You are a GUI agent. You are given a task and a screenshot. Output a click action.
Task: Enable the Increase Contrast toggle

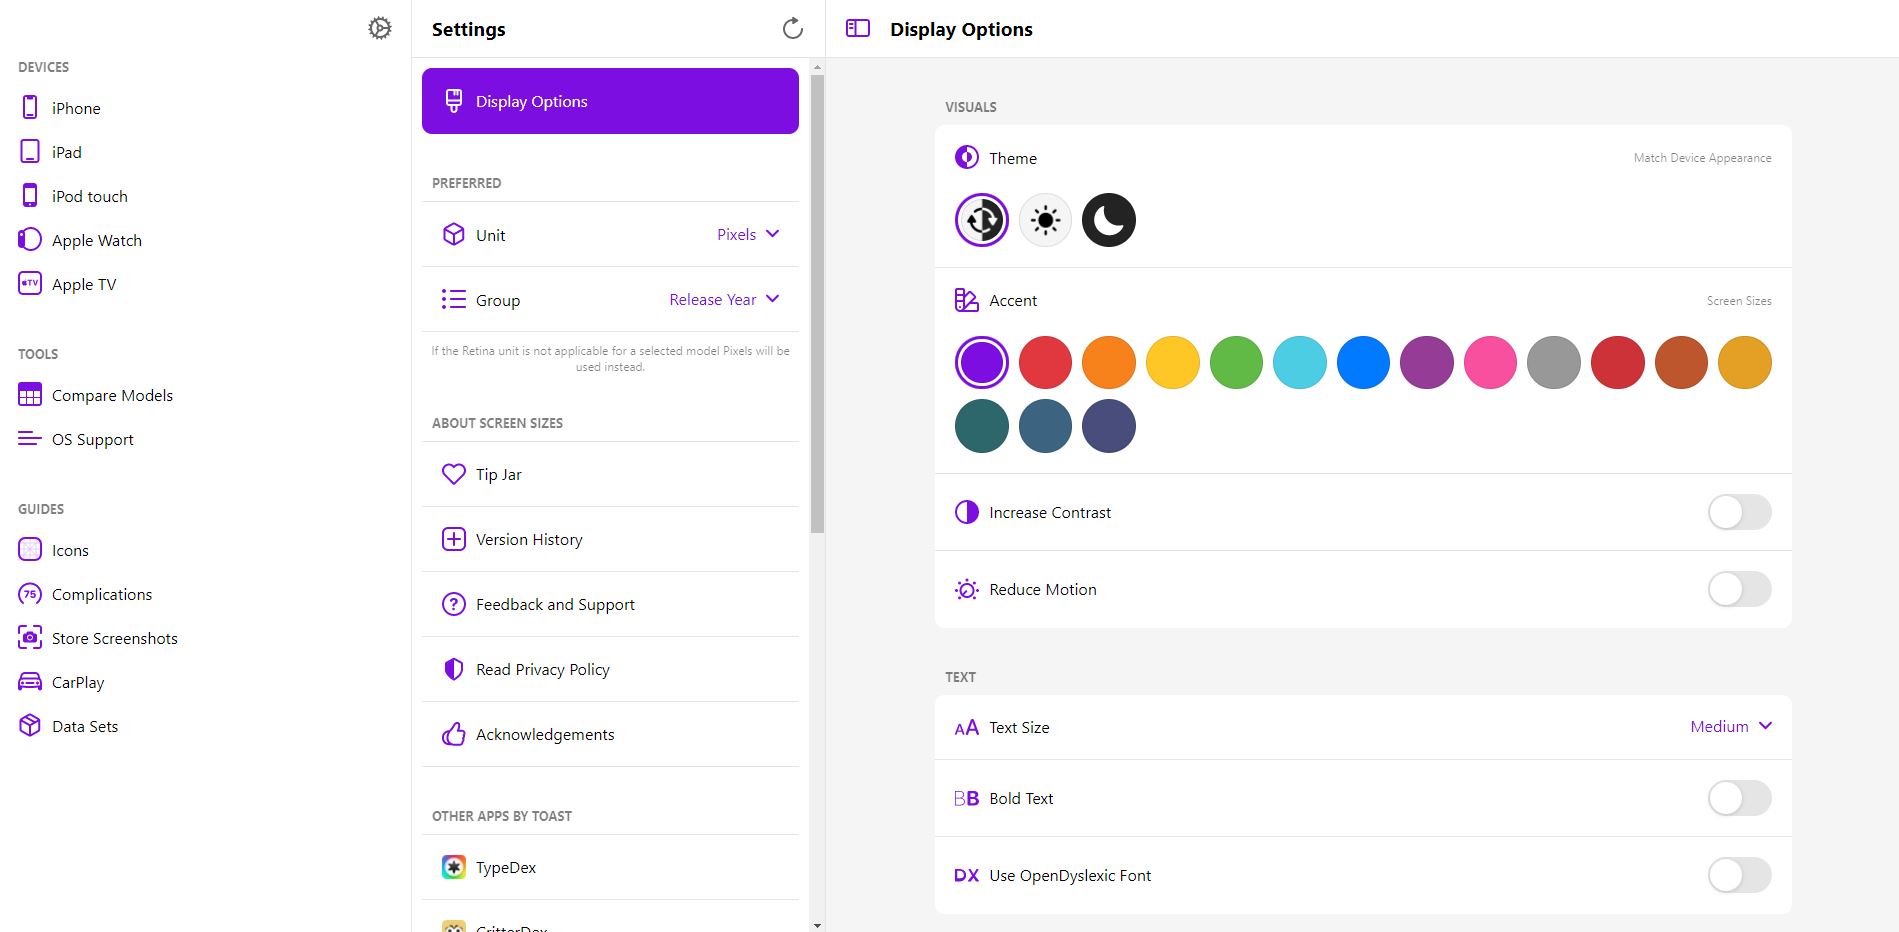[1739, 512]
